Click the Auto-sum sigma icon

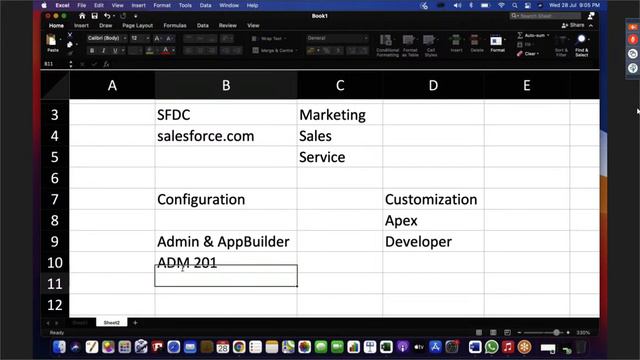click(x=520, y=36)
